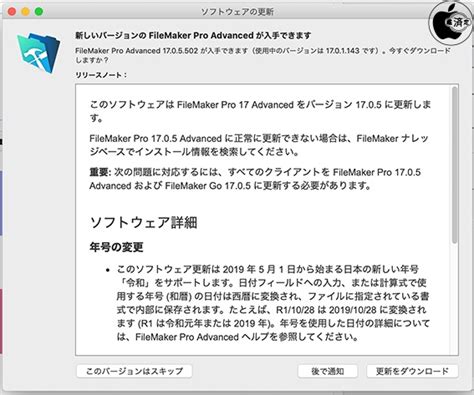Image resolution: width=474 pixels, height=395 pixels.
Task: Click headline '新しいバージョンの FileMaker Pro Advanced が入手できます'
Action: [193, 35]
